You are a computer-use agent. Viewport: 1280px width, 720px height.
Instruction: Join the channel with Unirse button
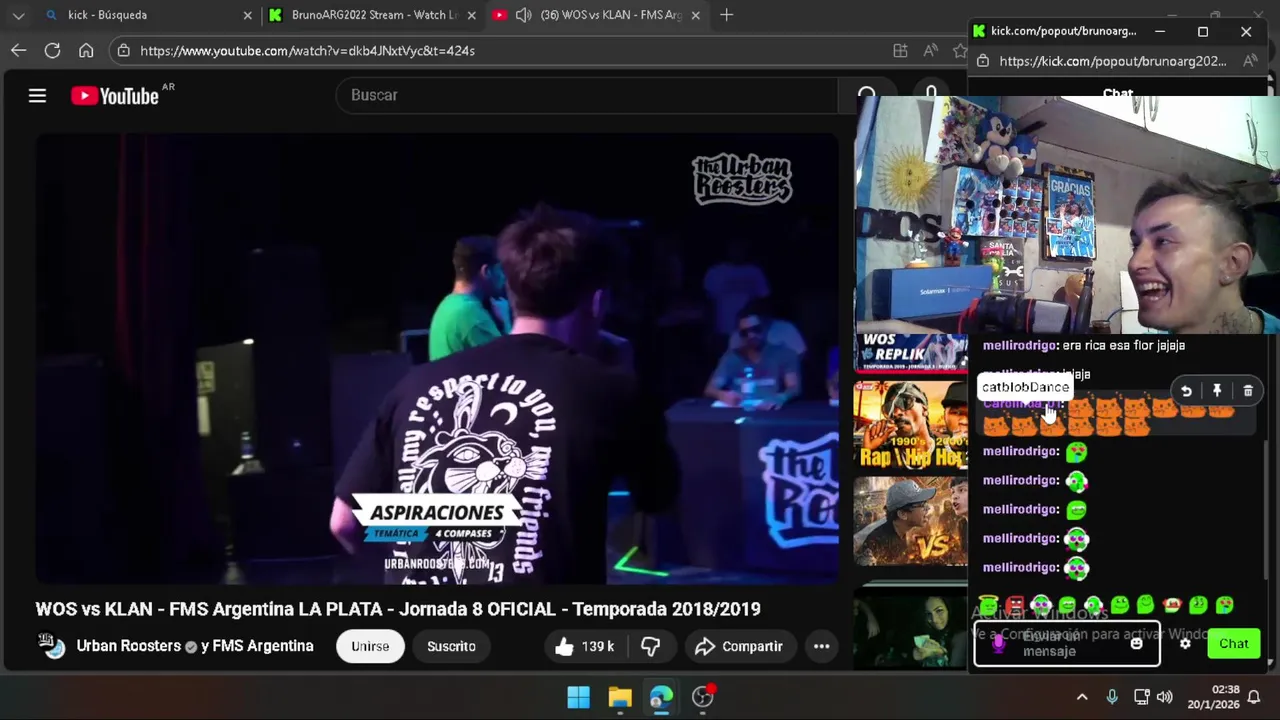click(x=370, y=646)
